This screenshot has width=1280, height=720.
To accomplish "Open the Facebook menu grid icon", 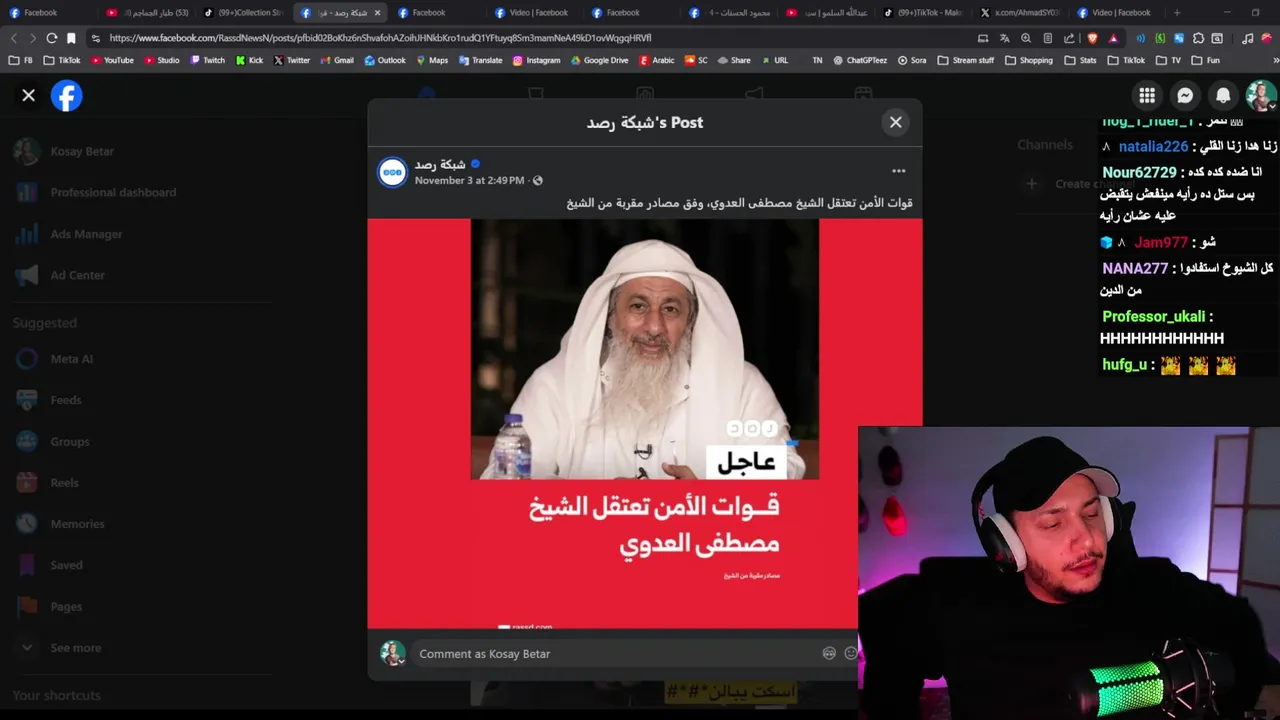I will [x=1147, y=96].
